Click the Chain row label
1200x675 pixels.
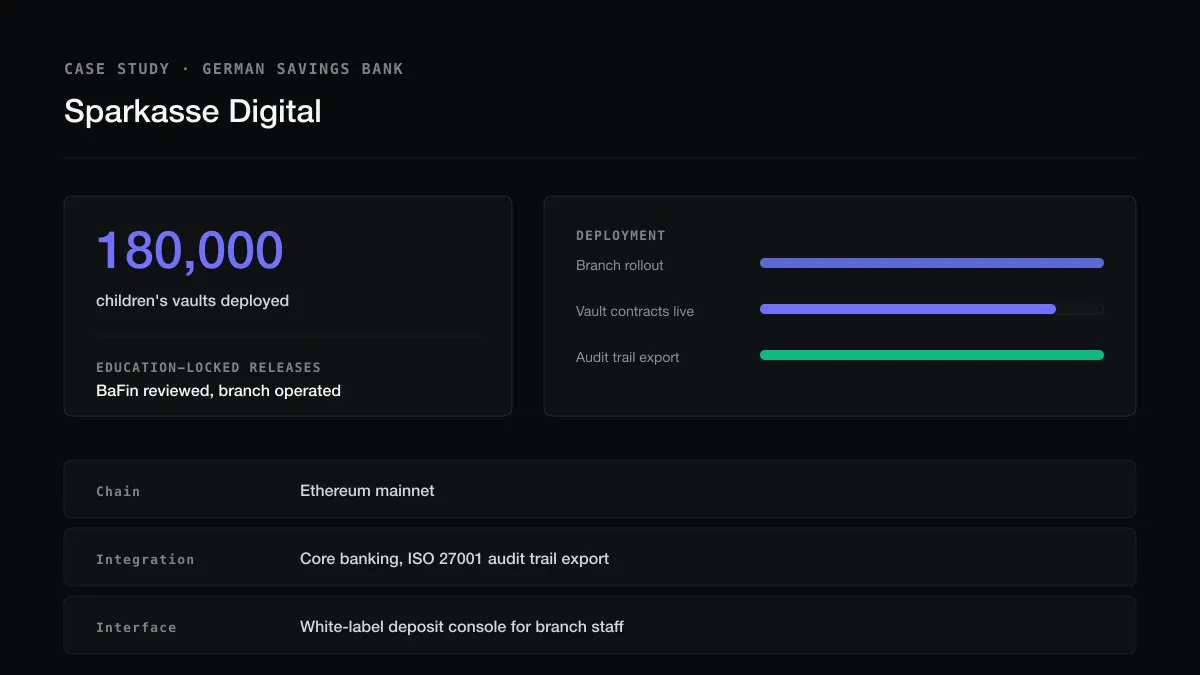click(118, 491)
